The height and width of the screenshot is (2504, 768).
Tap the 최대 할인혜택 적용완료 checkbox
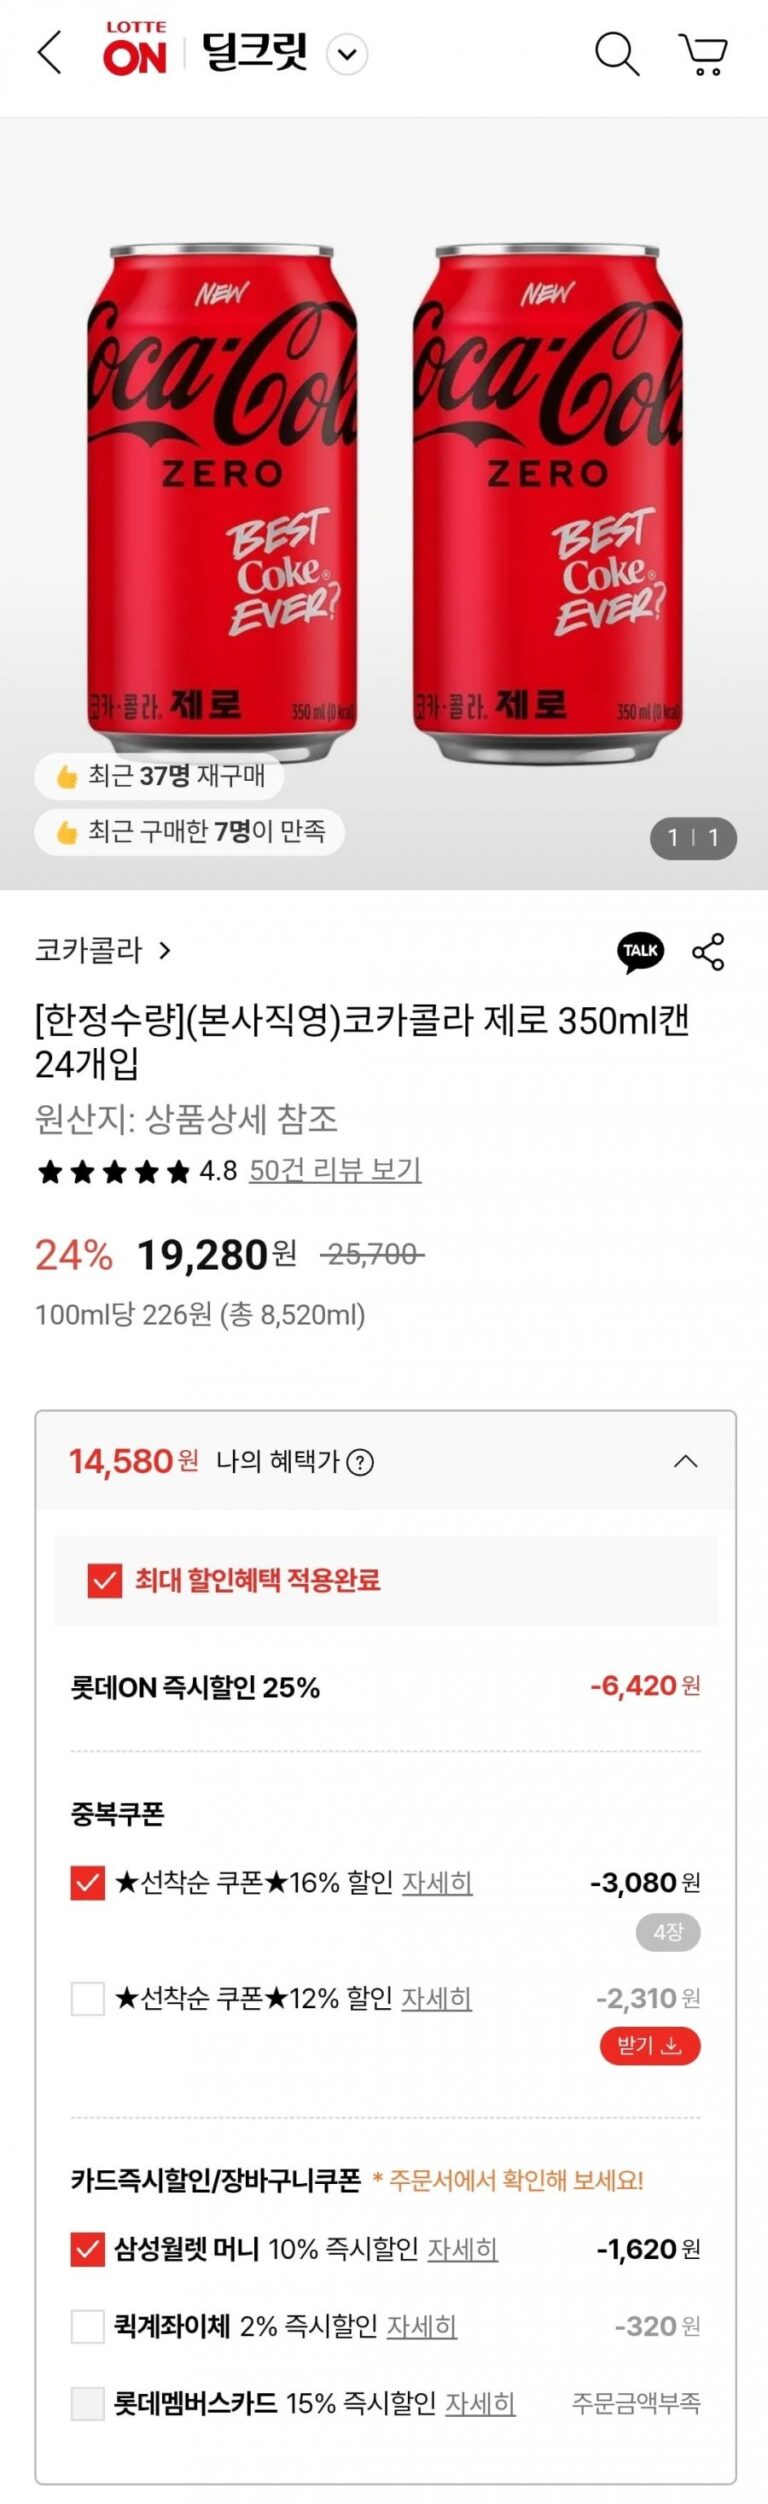click(x=105, y=1581)
